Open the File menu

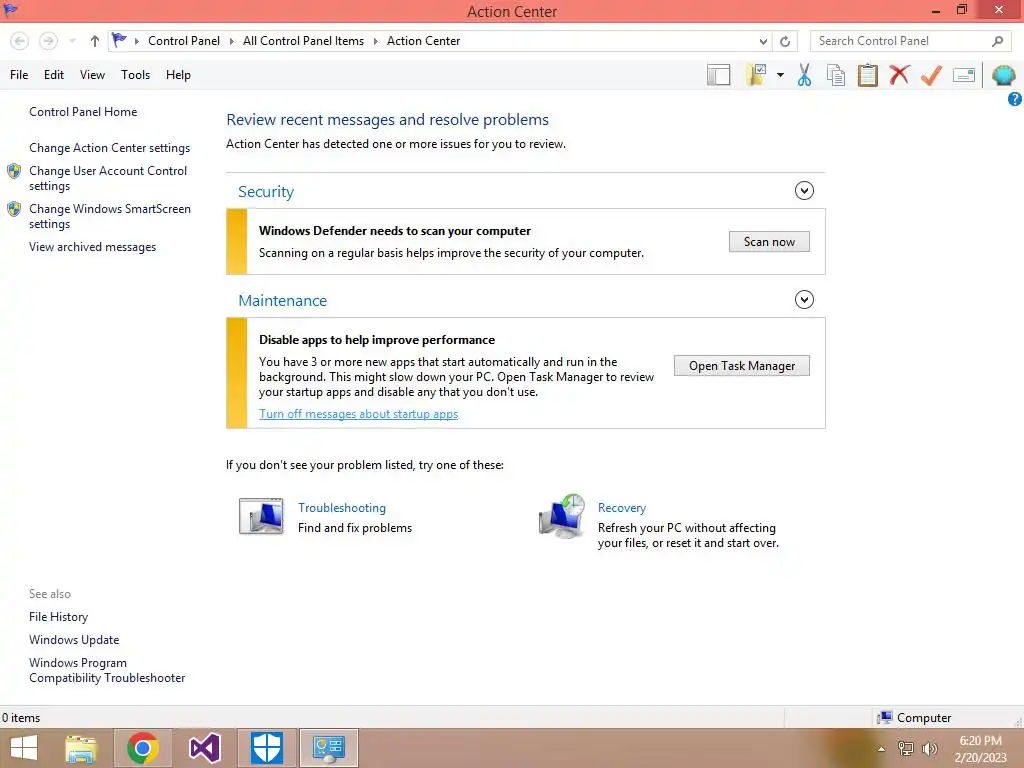19,75
